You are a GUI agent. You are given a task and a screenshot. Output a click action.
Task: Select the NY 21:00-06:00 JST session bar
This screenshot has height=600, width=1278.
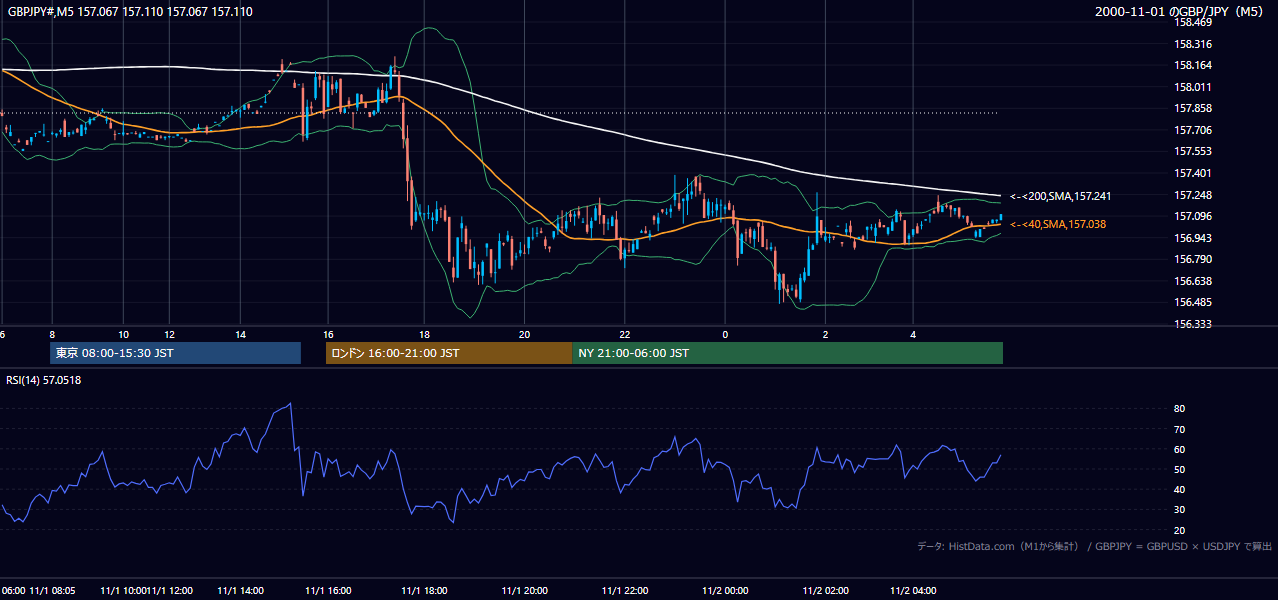(788, 353)
